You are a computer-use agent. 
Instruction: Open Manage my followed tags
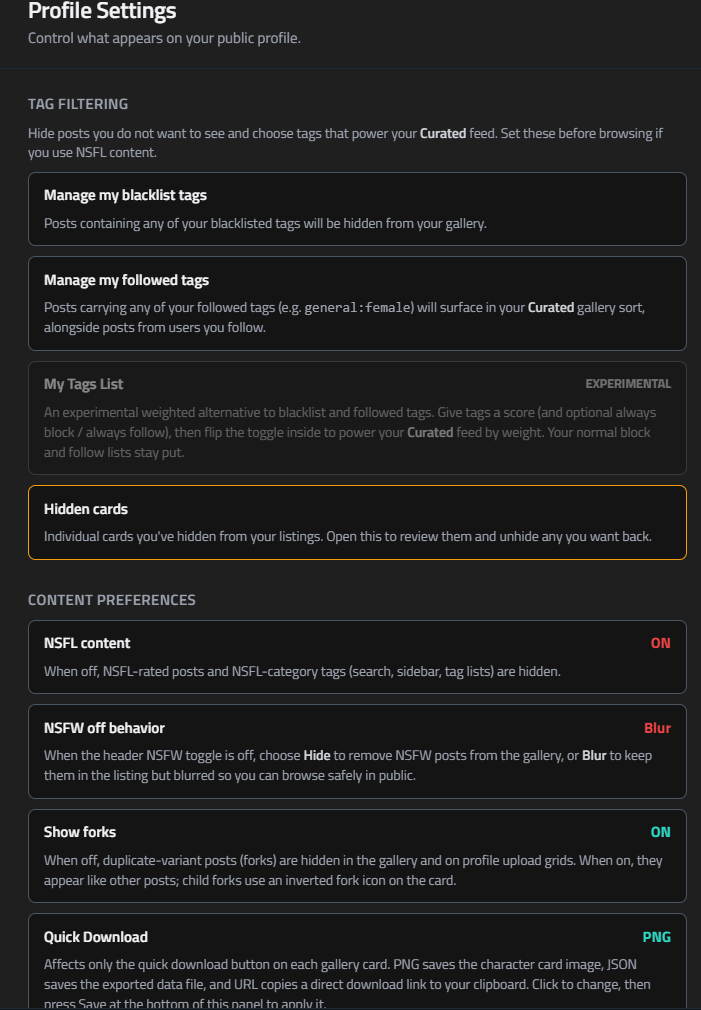357,303
